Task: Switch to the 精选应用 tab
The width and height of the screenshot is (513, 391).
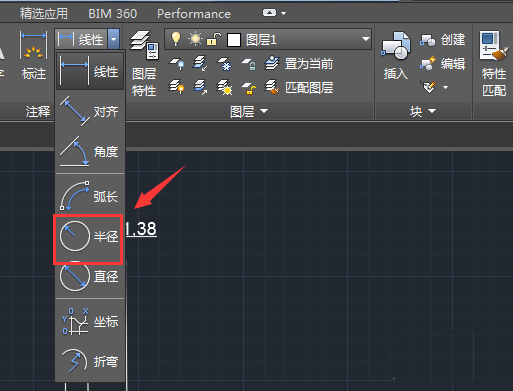Action: point(44,14)
